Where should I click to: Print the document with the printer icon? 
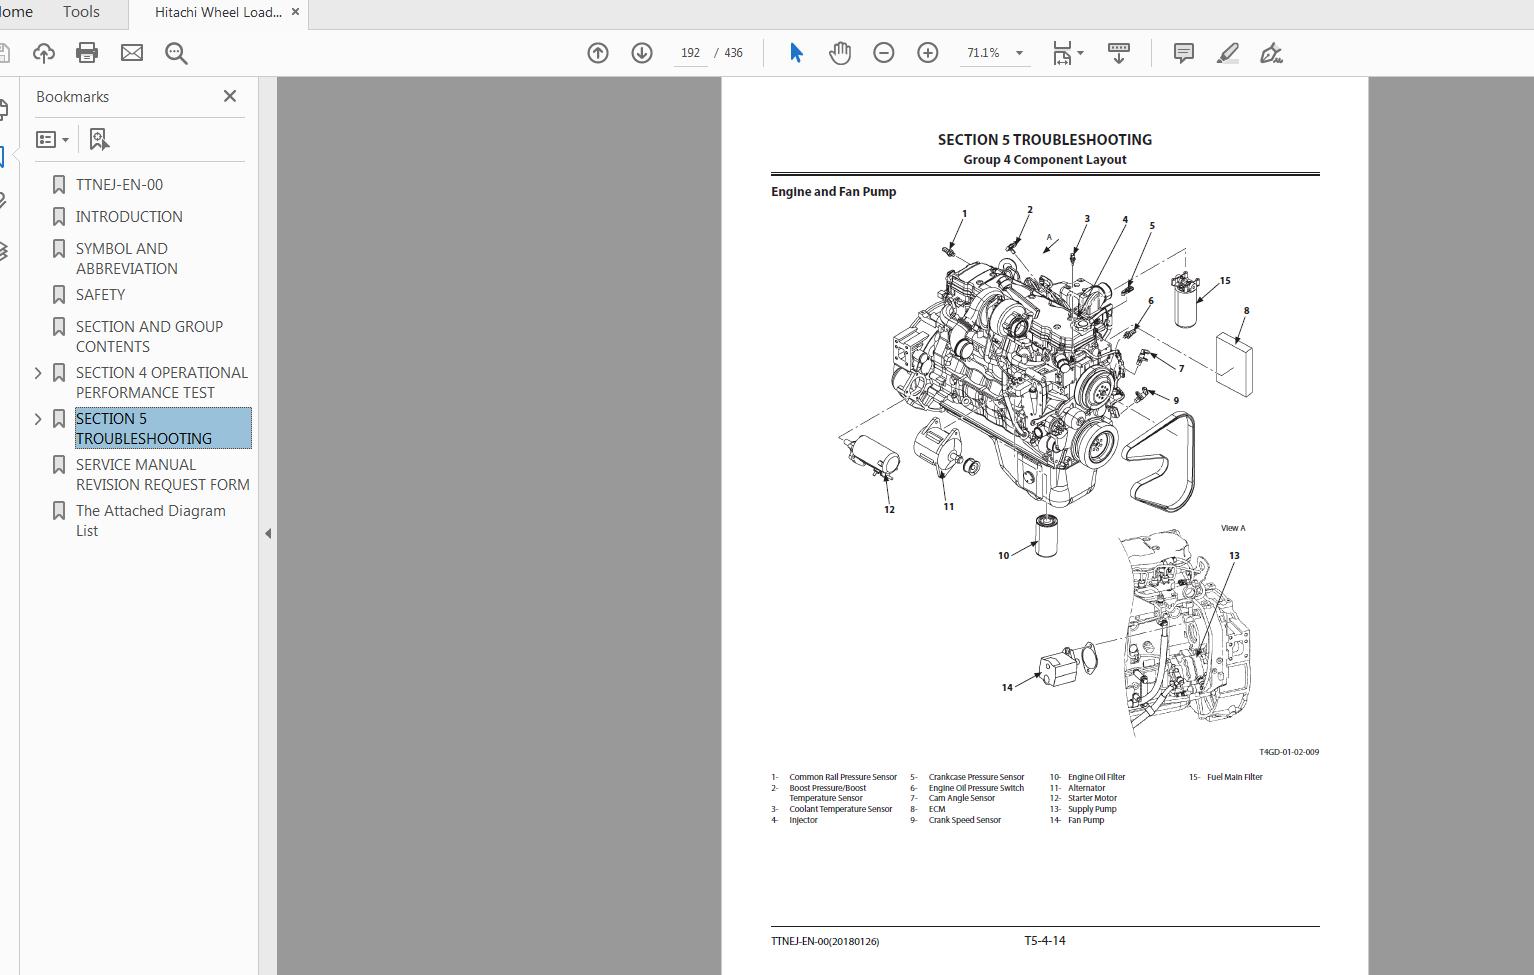[x=87, y=53]
